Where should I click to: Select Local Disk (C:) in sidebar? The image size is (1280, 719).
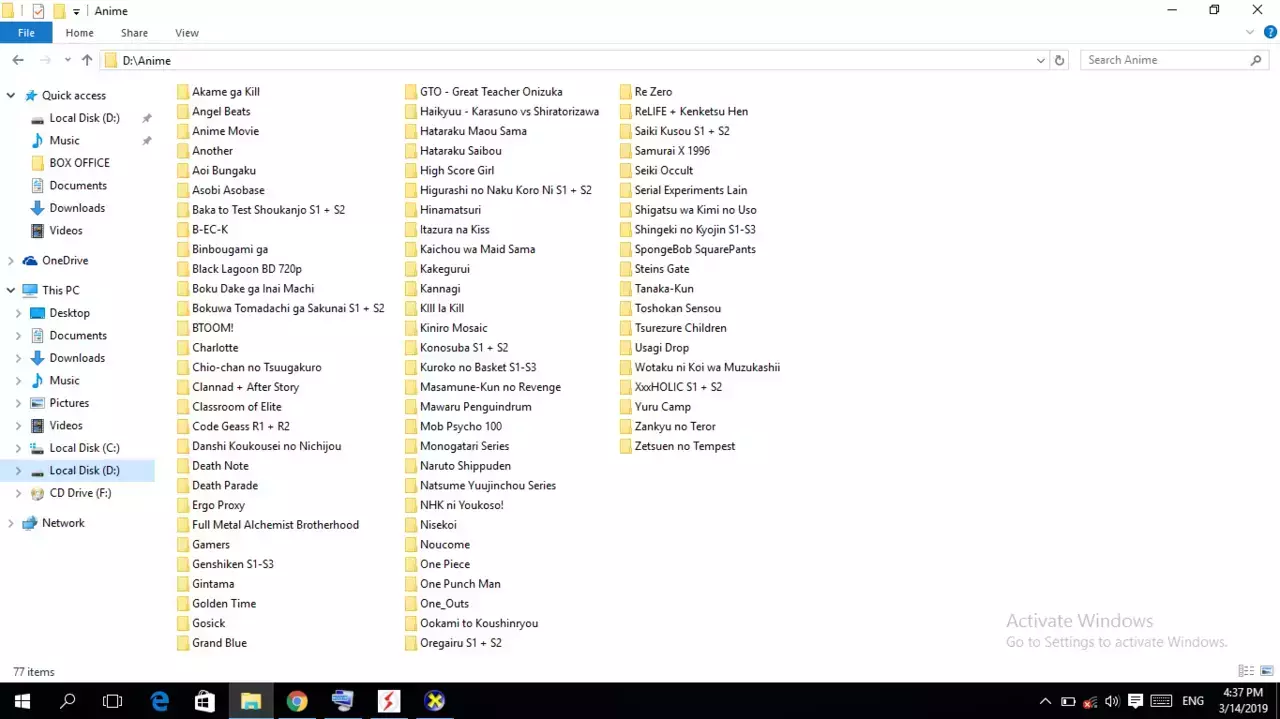click(x=84, y=448)
